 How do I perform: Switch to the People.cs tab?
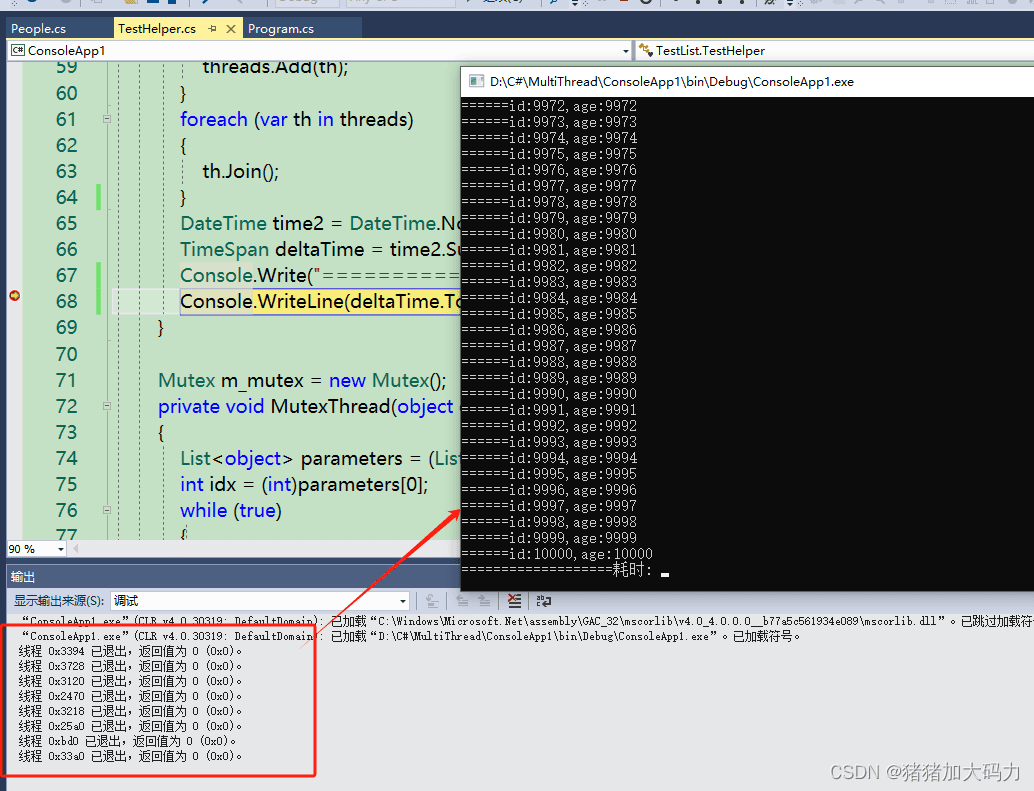(38, 29)
